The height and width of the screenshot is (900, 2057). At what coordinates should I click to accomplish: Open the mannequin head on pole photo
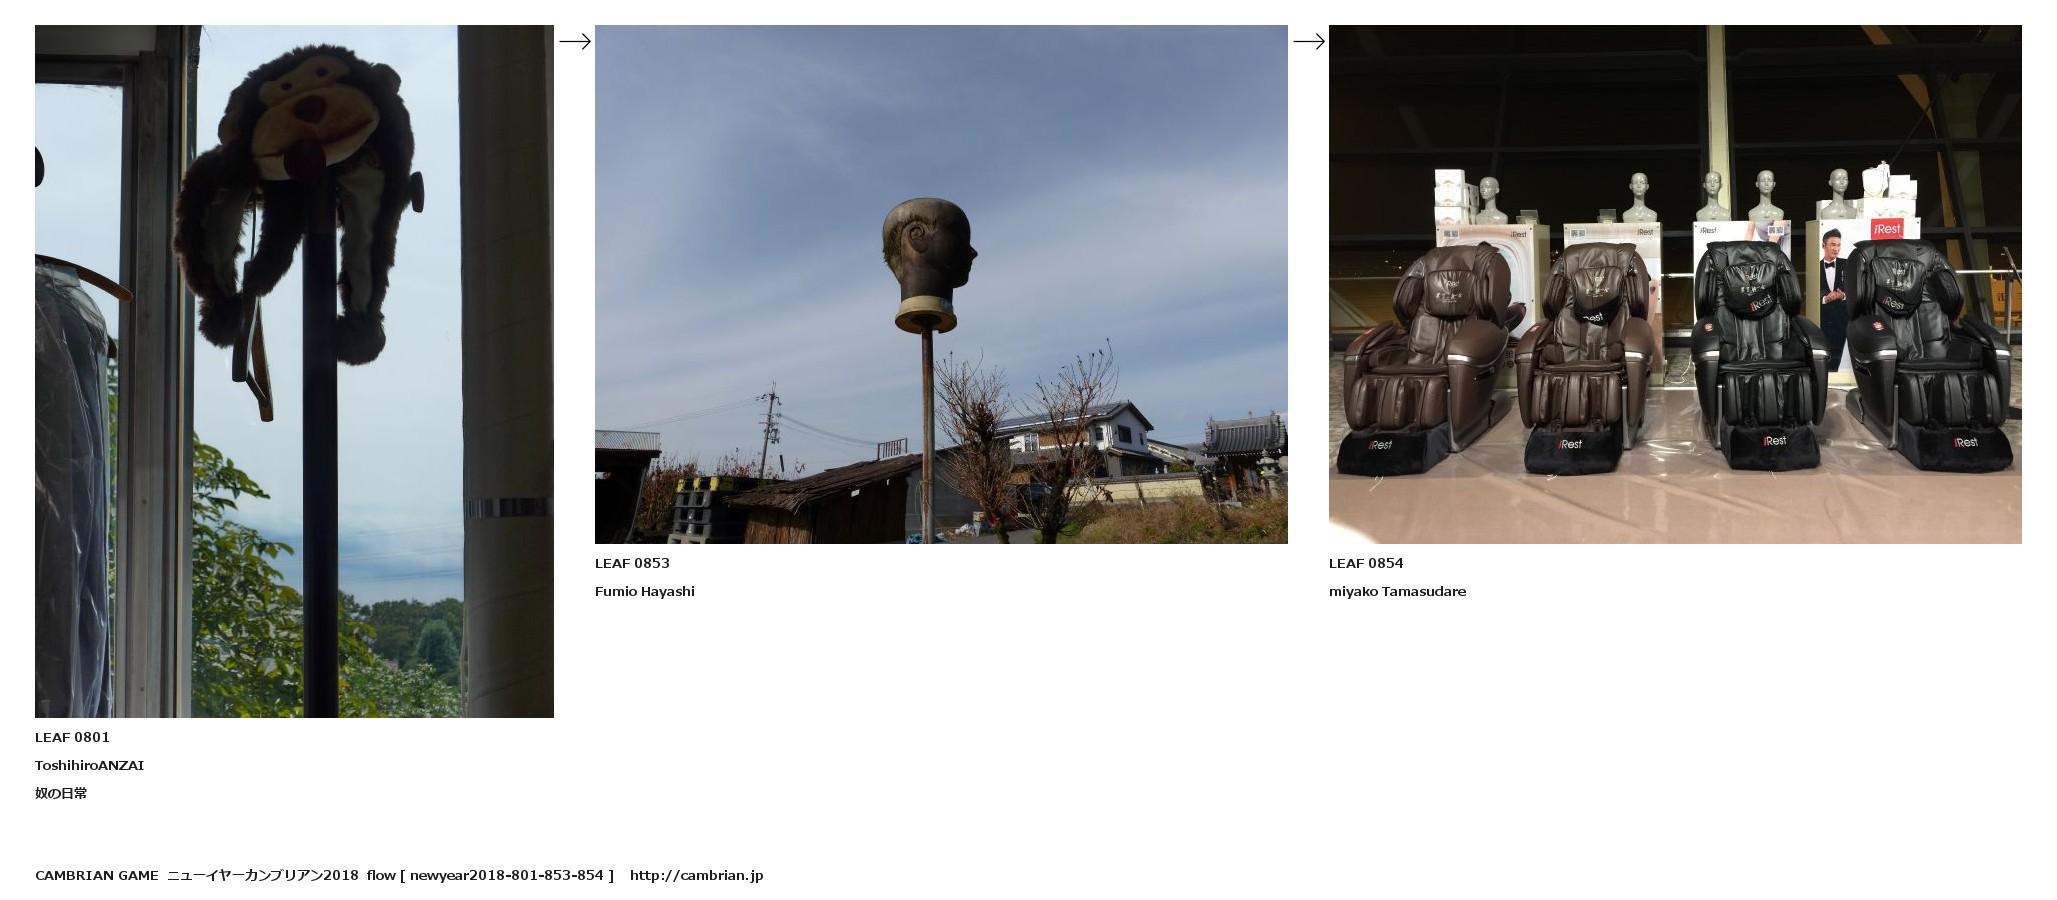click(x=940, y=284)
